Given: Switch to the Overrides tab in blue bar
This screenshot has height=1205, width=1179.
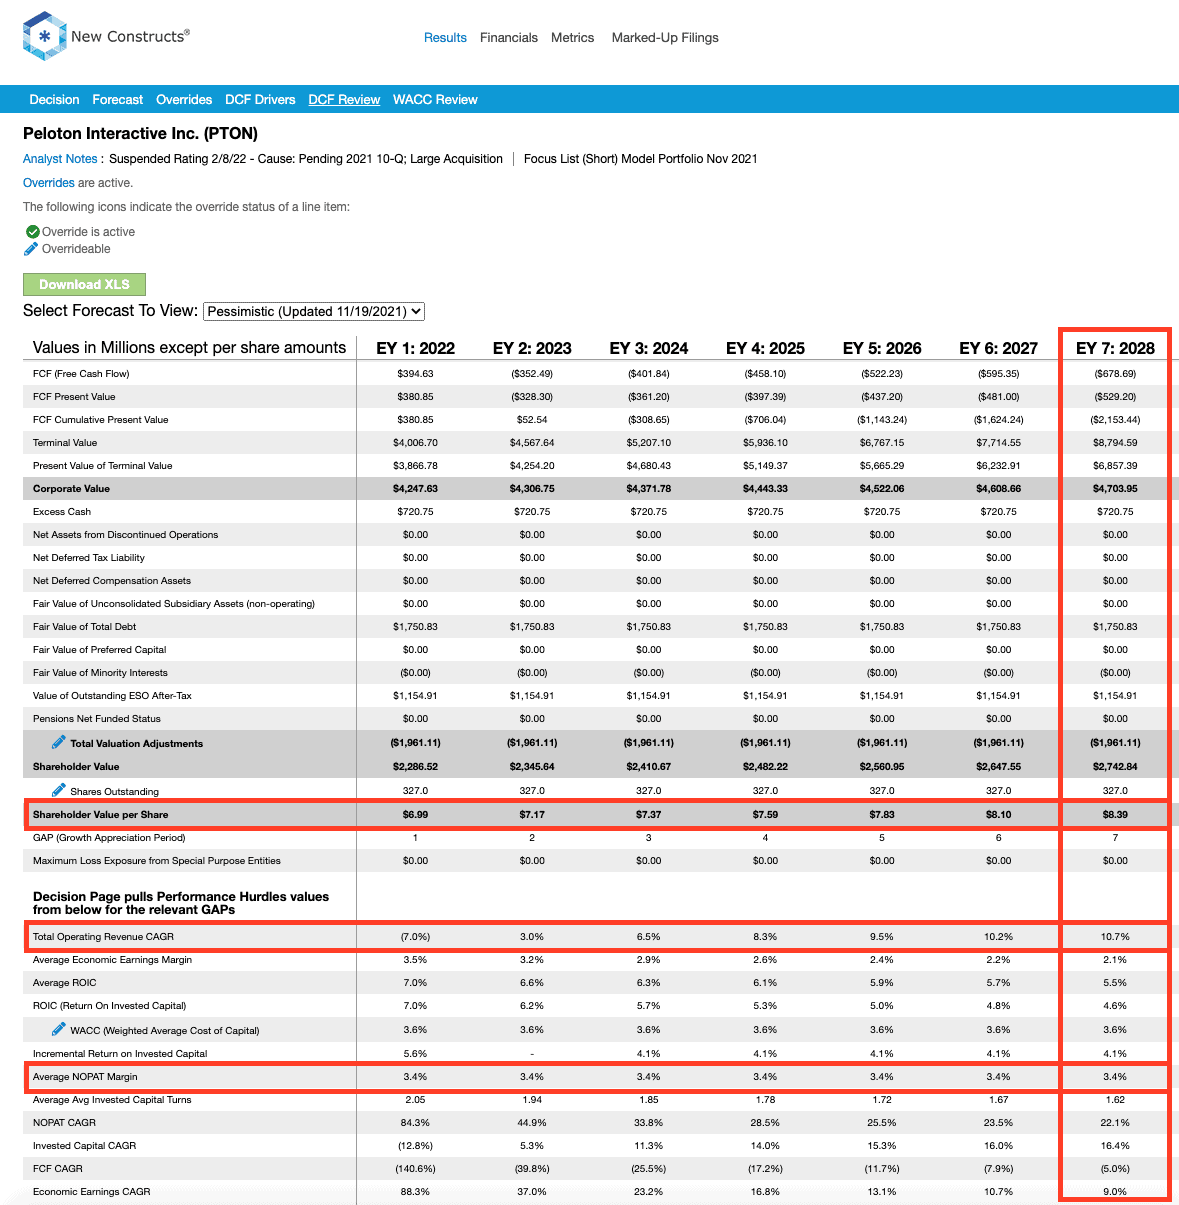Looking at the screenshot, I should [184, 99].
